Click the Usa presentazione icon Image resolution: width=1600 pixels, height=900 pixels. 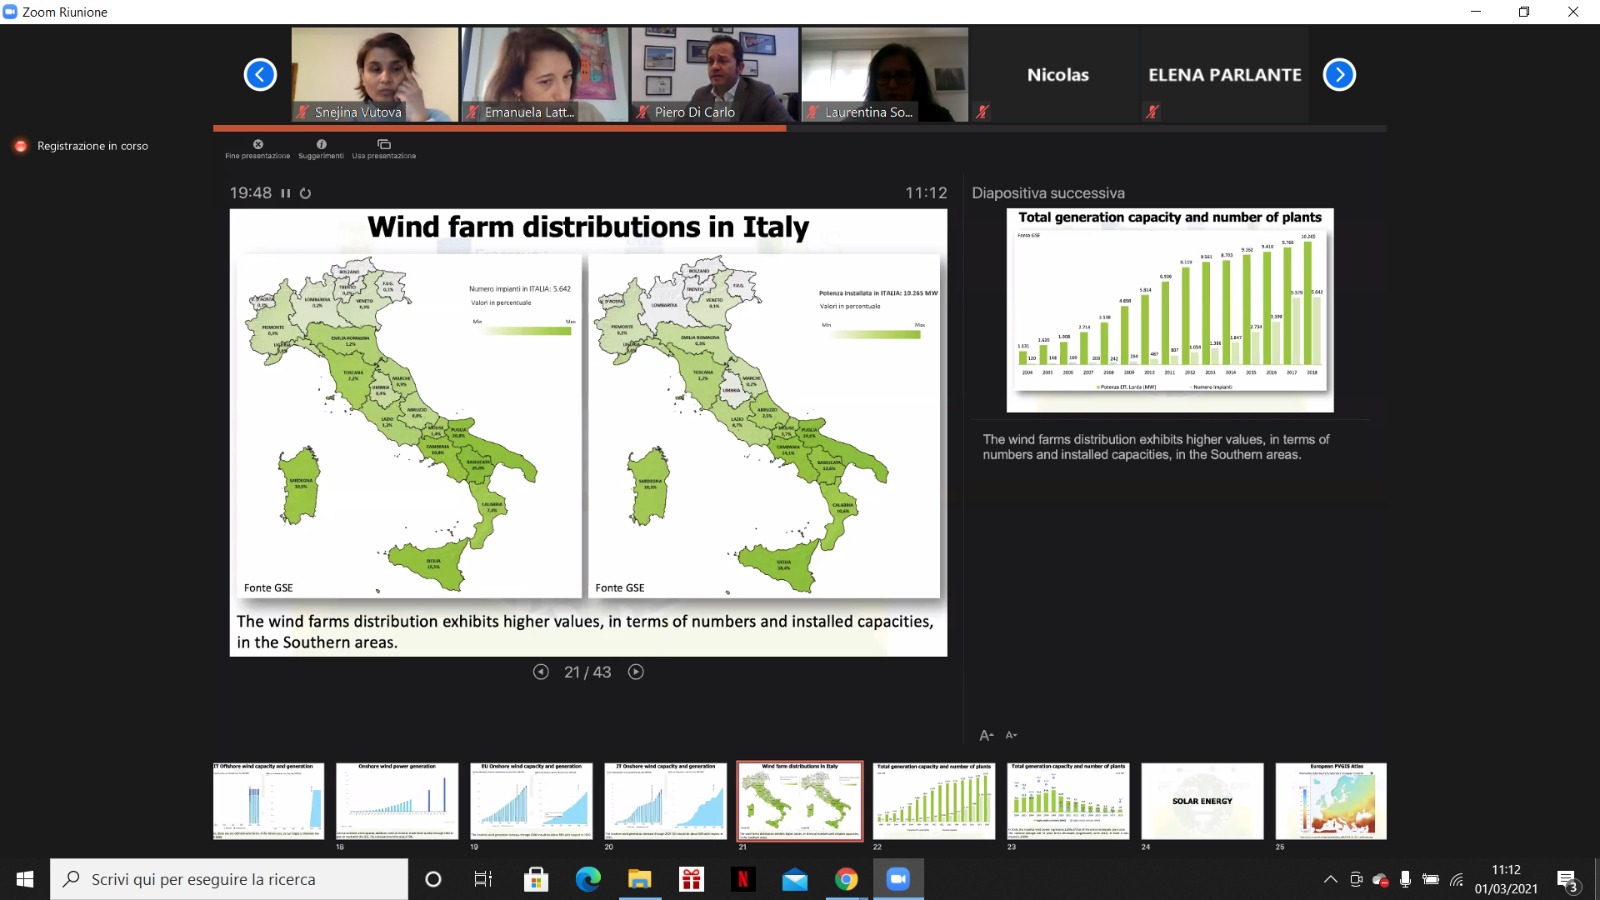pos(384,145)
